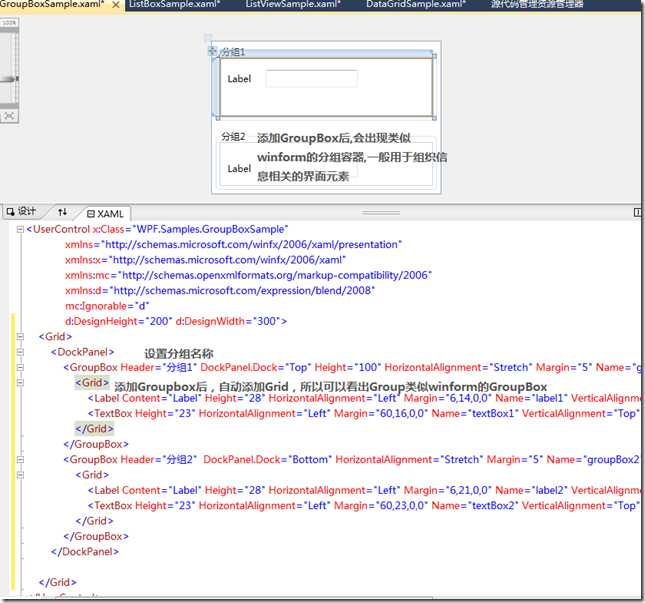
Task: Click the split bar grip between panes
Action: pyautogui.click(x=381, y=213)
